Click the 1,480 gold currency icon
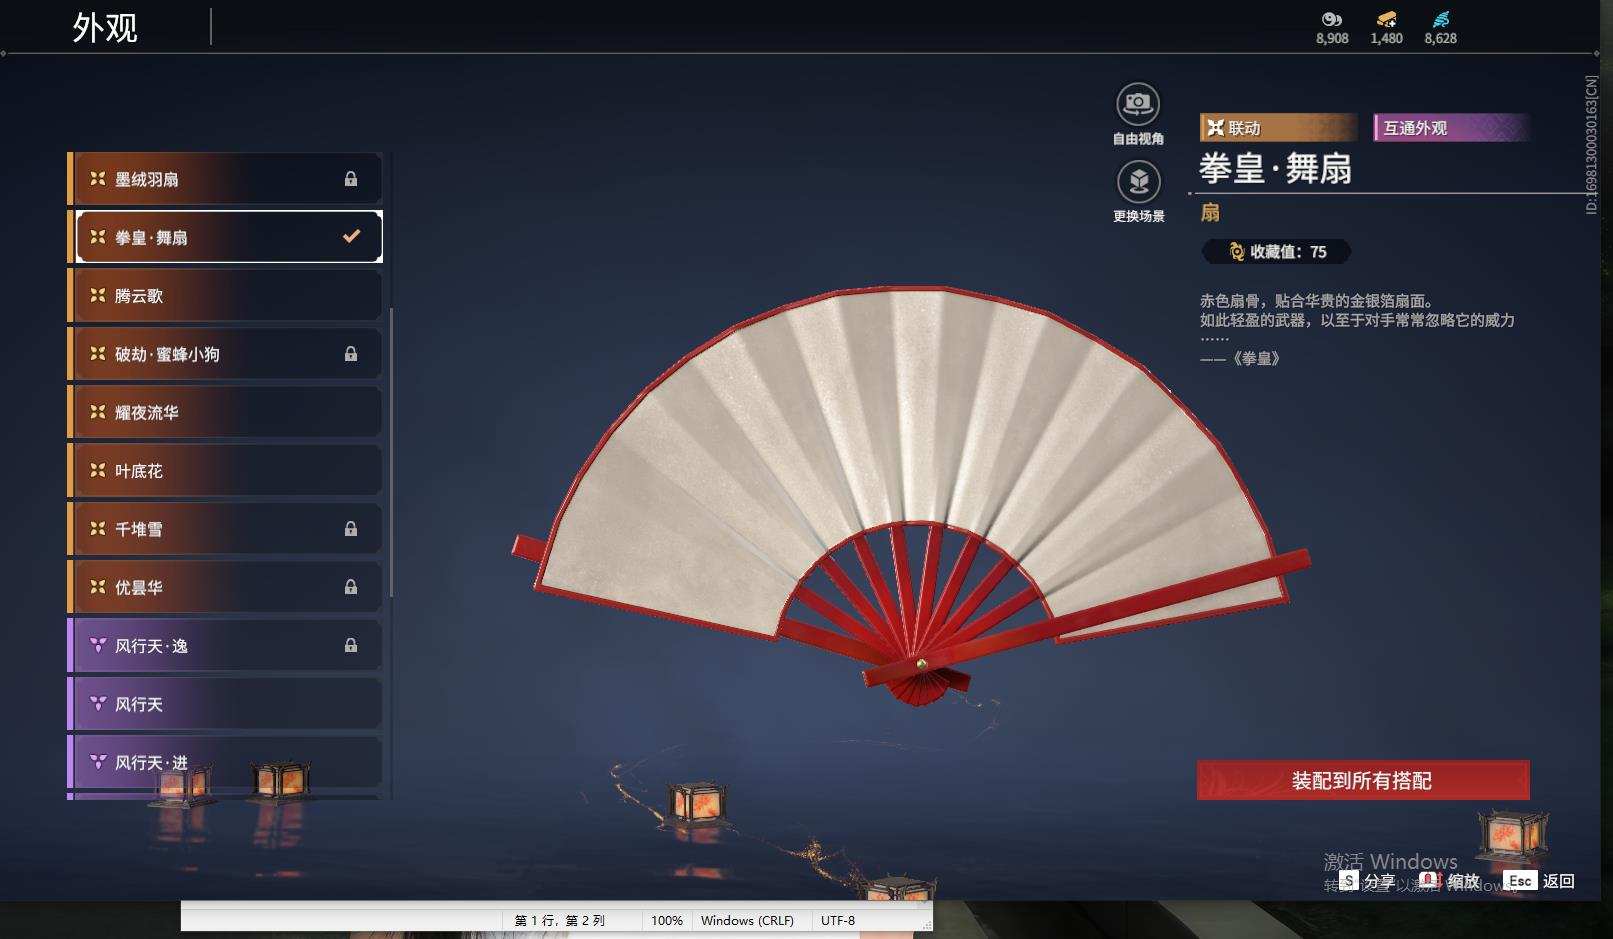The height and width of the screenshot is (939, 1613). 1386,19
